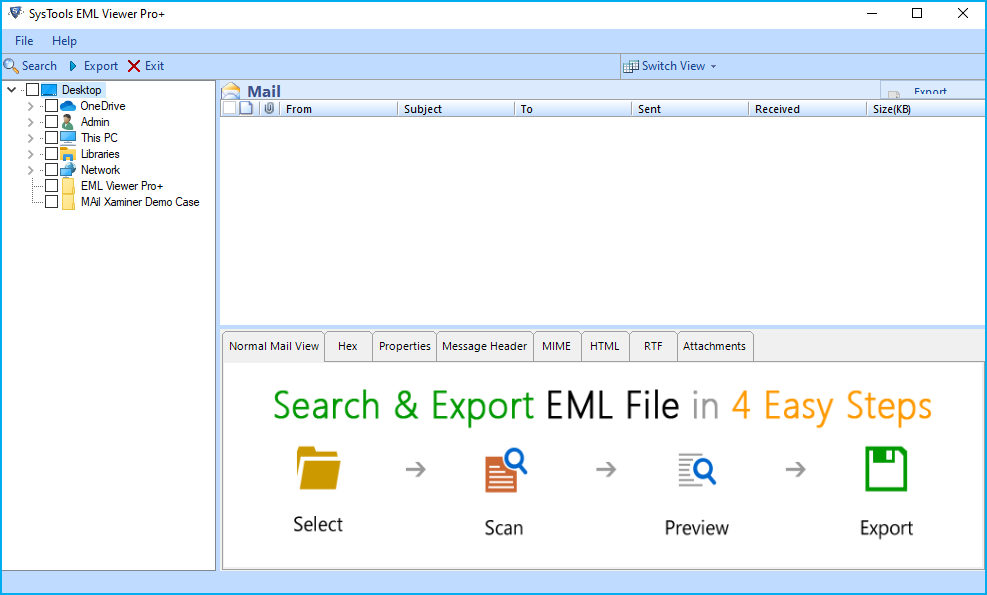The height and width of the screenshot is (595, 987).
Task: Click the This PC computer icon
Action: click(68, 138)
